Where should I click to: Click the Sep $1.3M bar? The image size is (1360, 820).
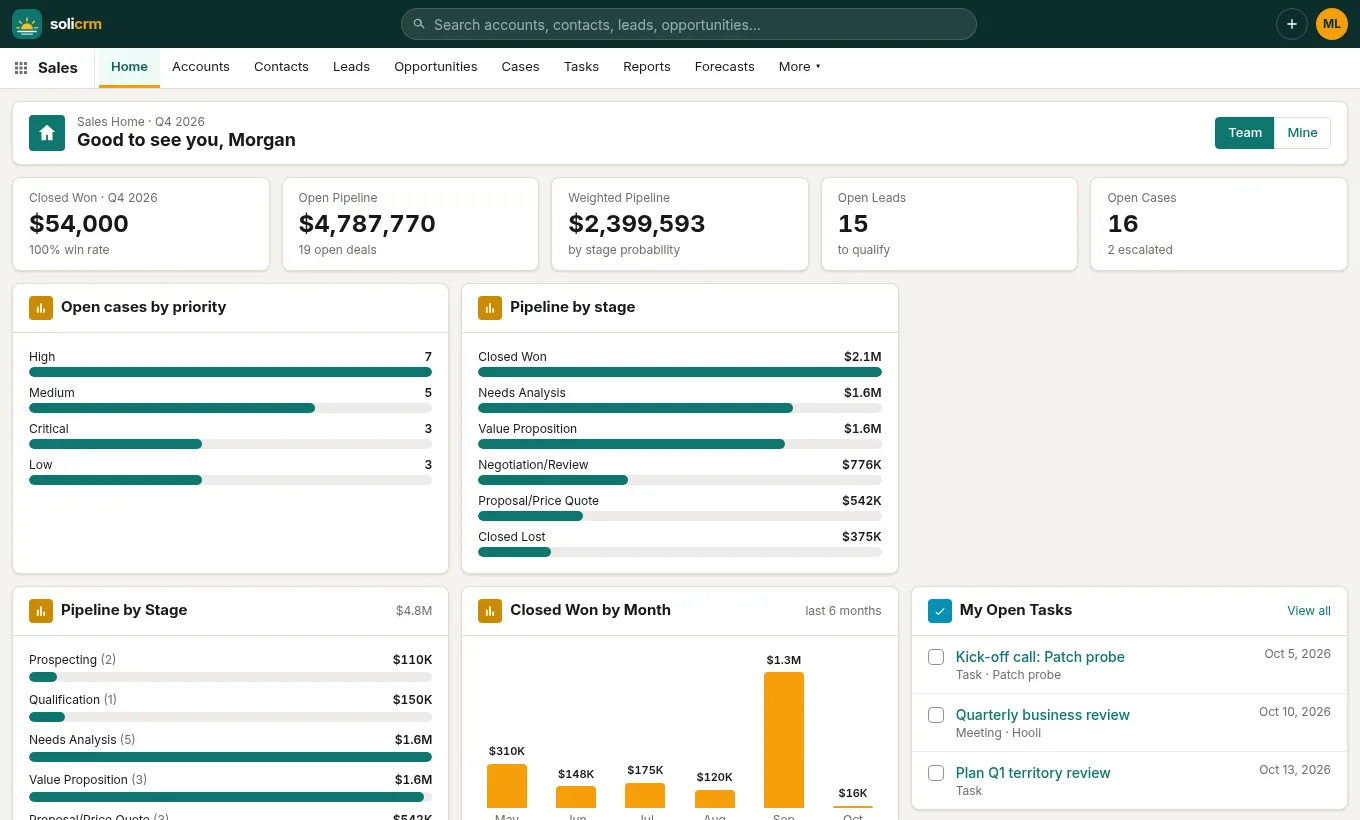click(784, 740)
